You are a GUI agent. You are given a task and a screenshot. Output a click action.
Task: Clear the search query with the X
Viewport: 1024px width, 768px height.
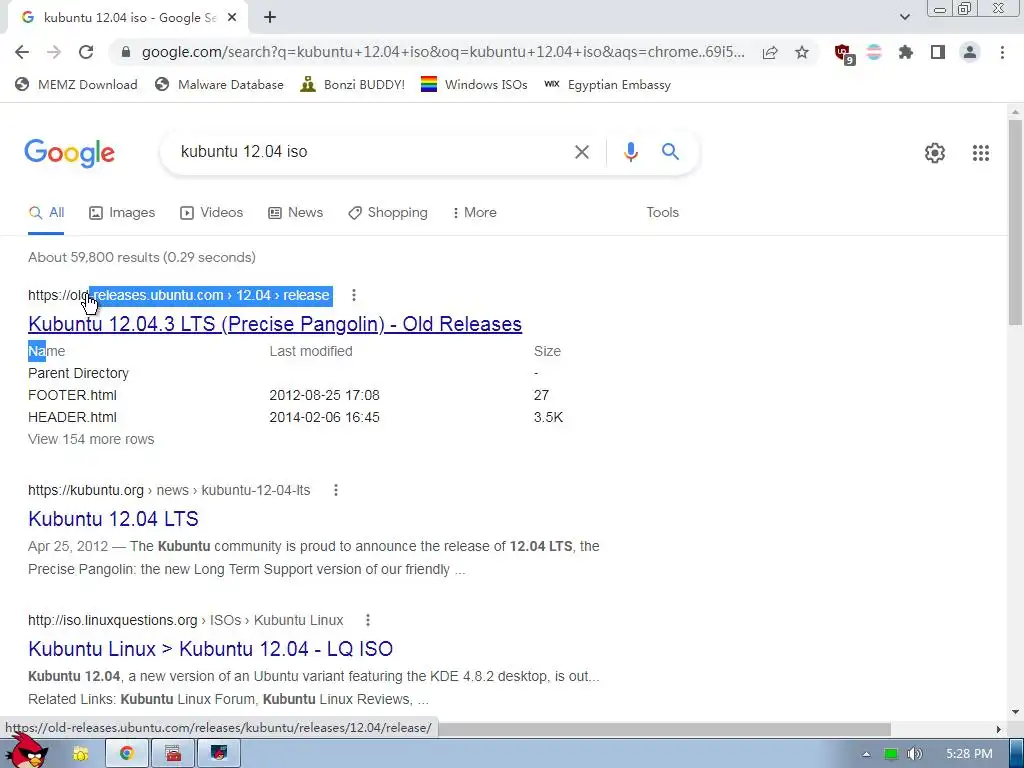[581, 152]
